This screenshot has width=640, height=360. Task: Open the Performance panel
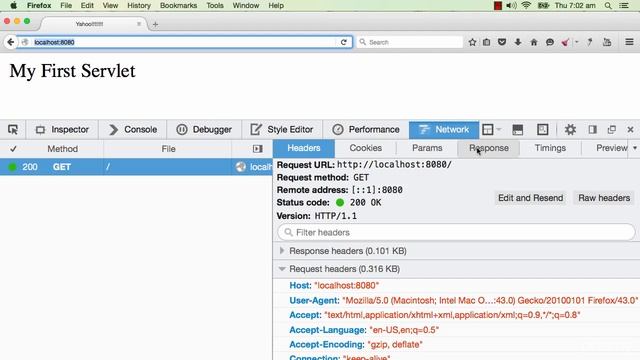tap(366, 130)
